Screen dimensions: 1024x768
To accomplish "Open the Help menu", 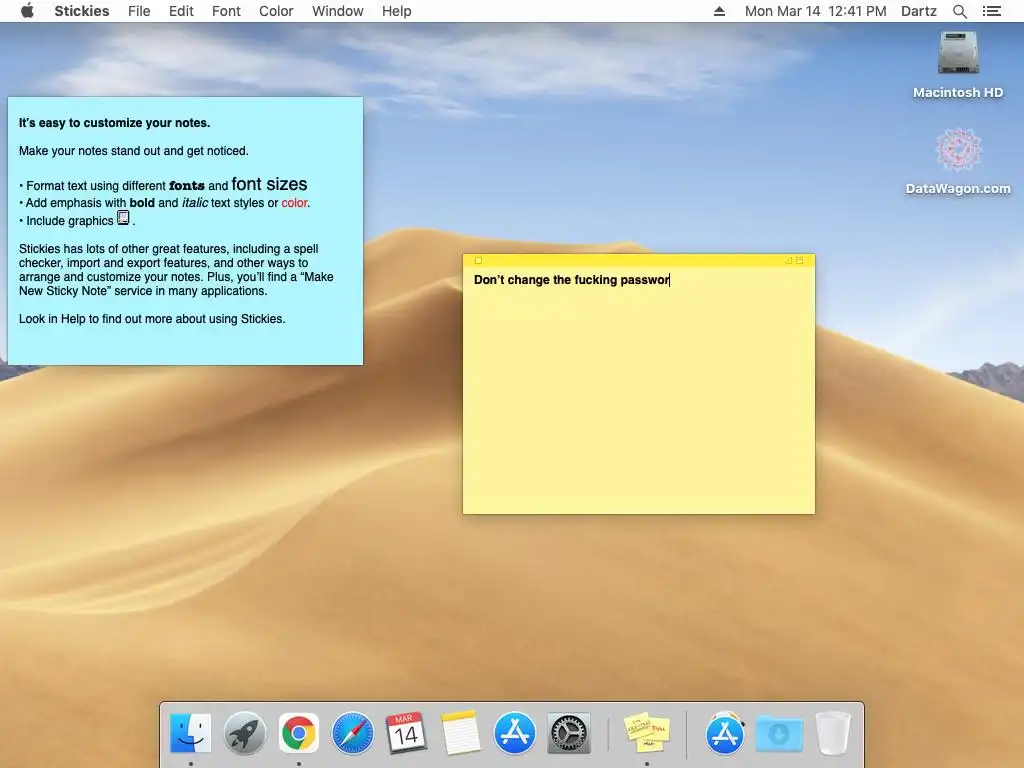I will (396, 11).
